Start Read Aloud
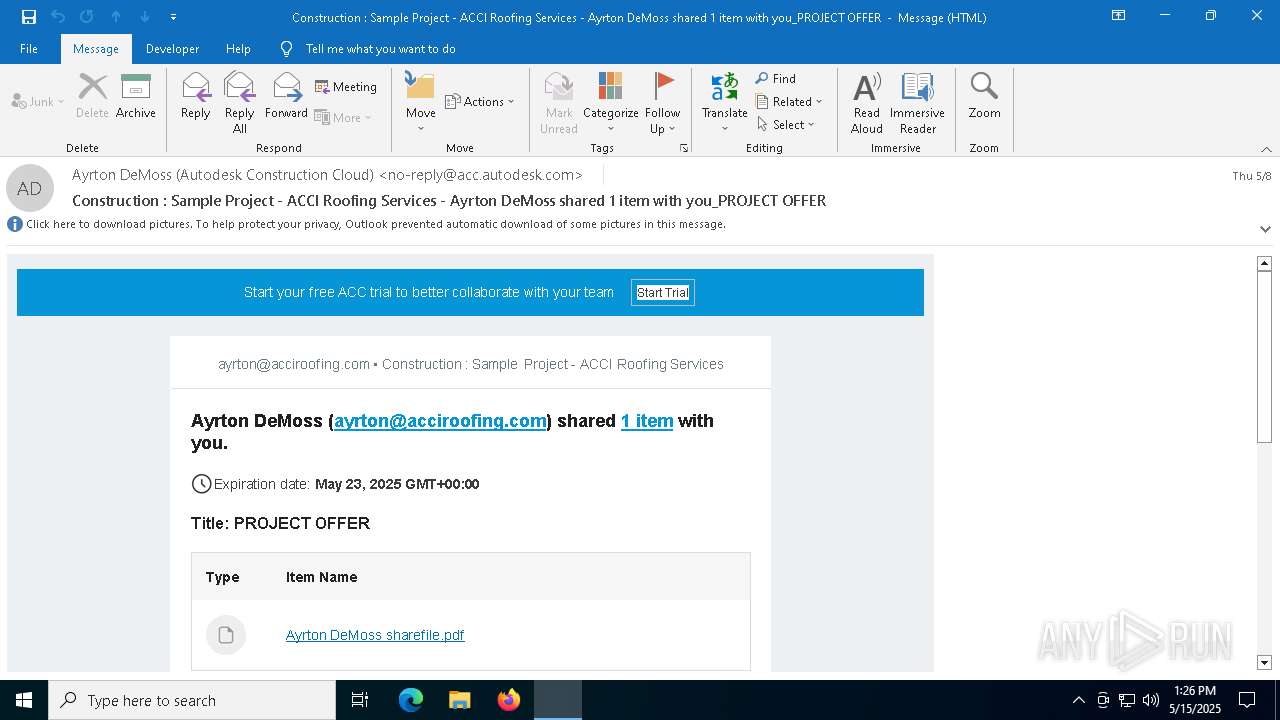Viewport: 1280px width, 720px height. [867, 103]
